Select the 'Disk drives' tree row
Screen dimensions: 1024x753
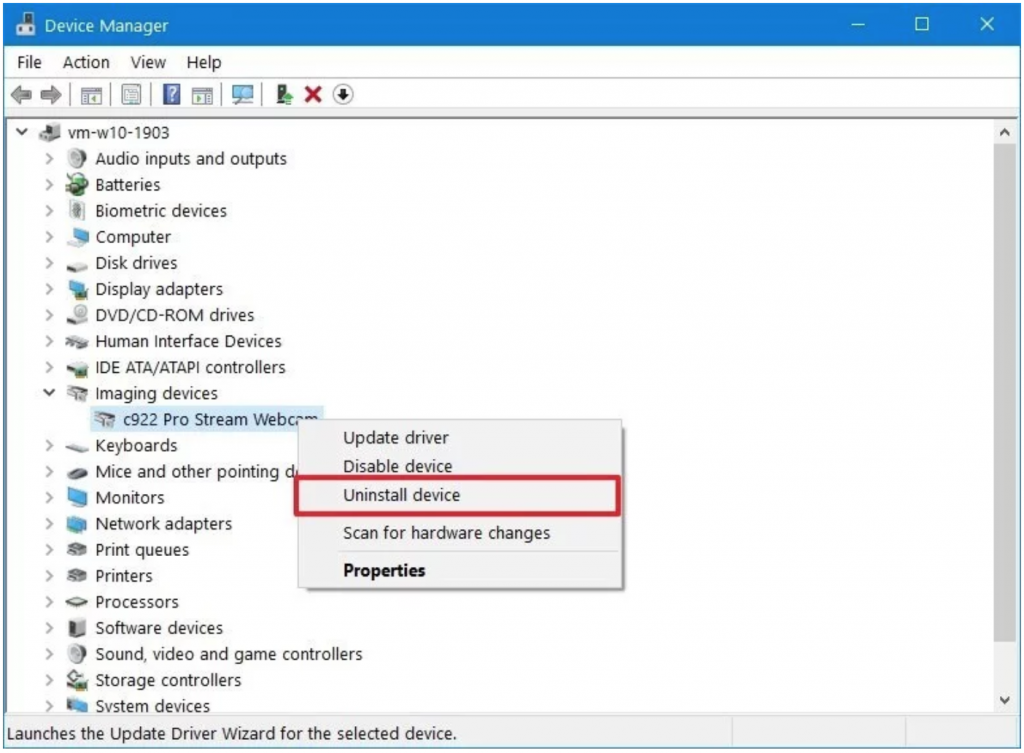pyautogui.click(x=136, y=263)
